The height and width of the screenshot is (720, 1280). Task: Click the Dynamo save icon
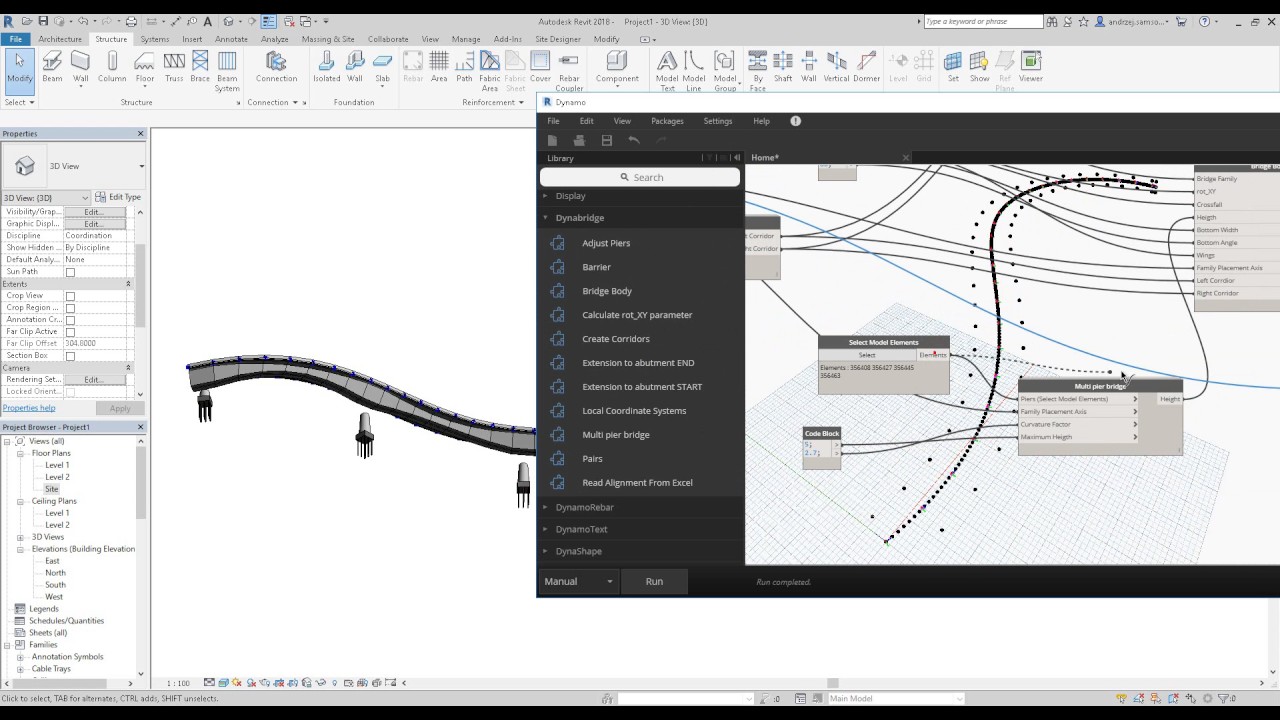(x=606, y=141)
